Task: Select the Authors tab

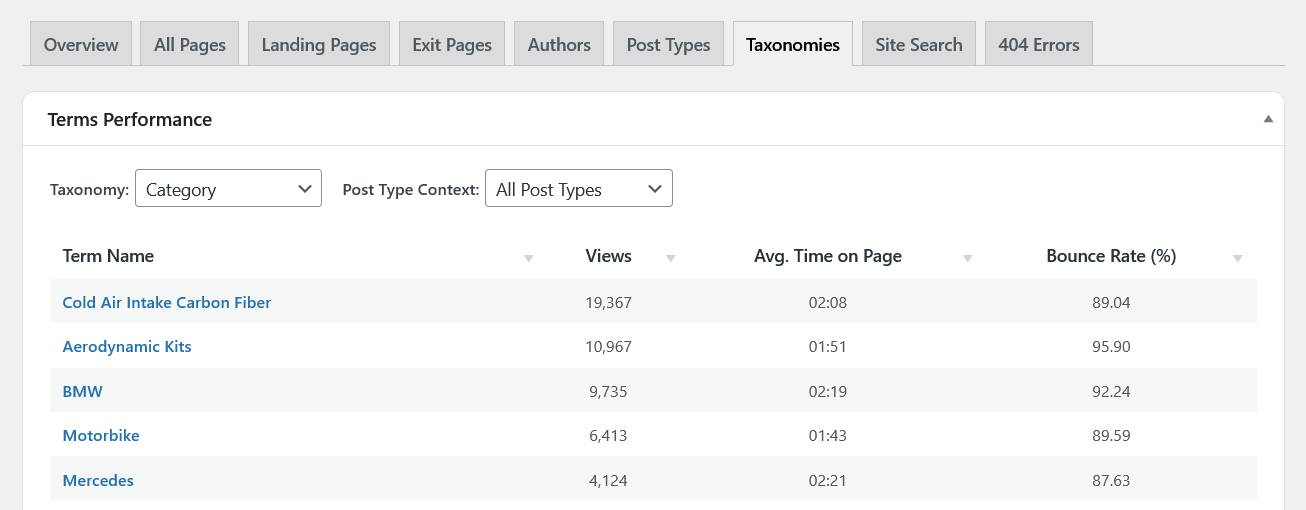Action: tap(559, 44)
